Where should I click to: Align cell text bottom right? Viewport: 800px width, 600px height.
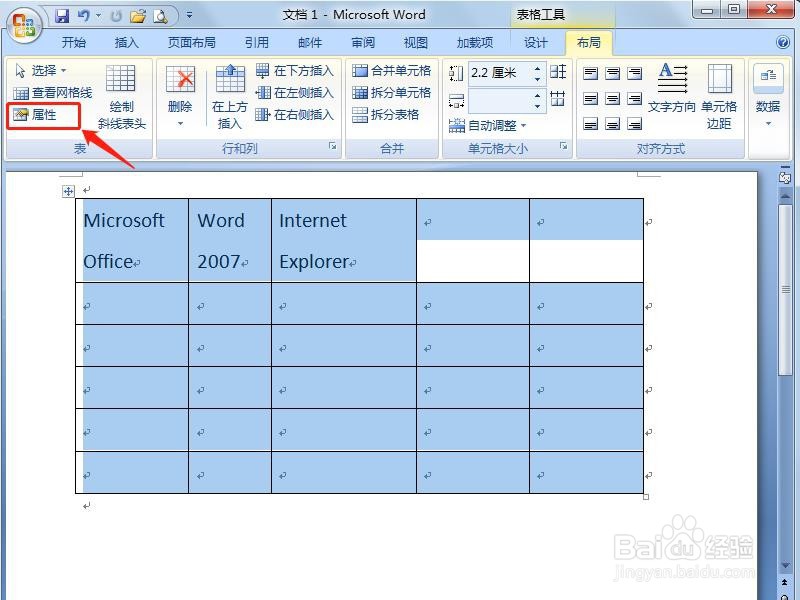coord(634,123)
